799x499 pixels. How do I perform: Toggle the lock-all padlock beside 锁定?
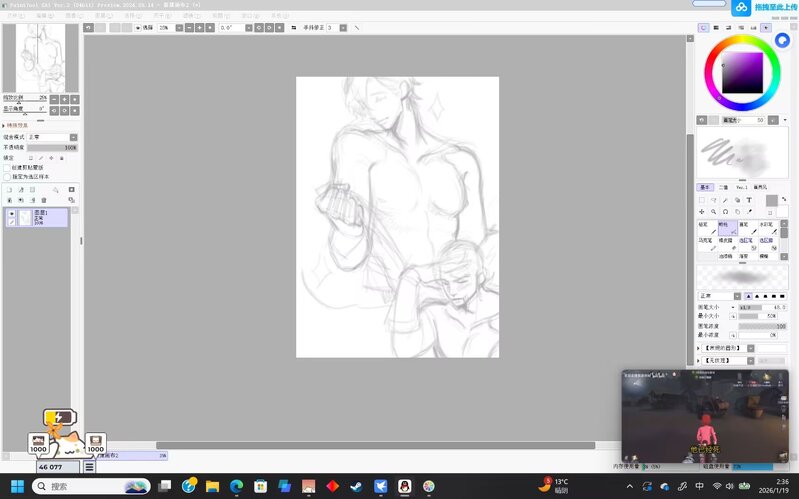tap(62, 158)
